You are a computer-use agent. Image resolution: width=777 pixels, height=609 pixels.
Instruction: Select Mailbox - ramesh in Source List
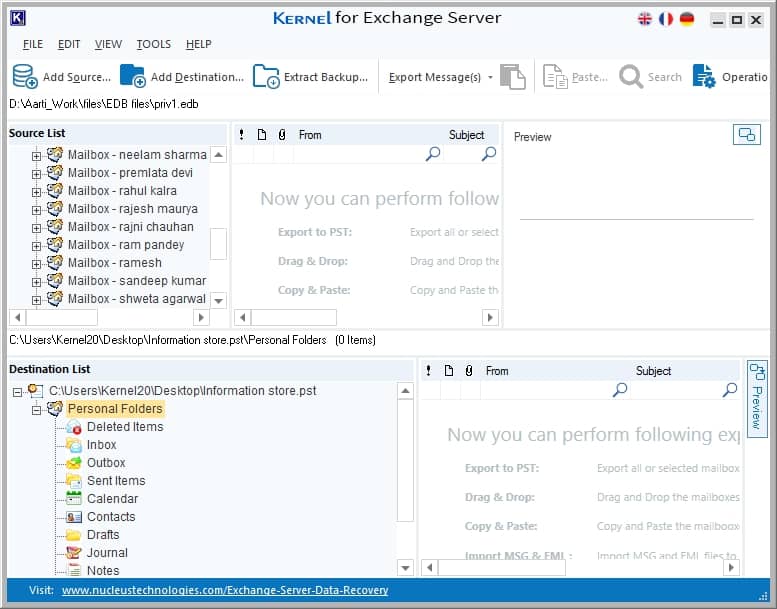114,263
